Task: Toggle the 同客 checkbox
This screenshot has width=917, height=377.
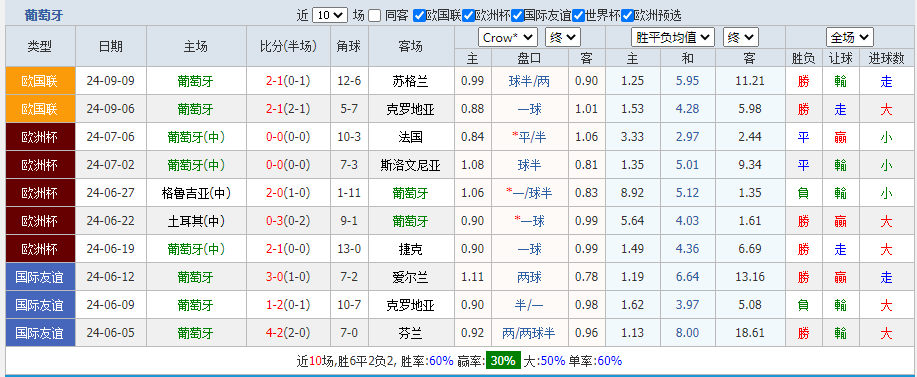Action: pyautogui.click(x=375, y=16)
